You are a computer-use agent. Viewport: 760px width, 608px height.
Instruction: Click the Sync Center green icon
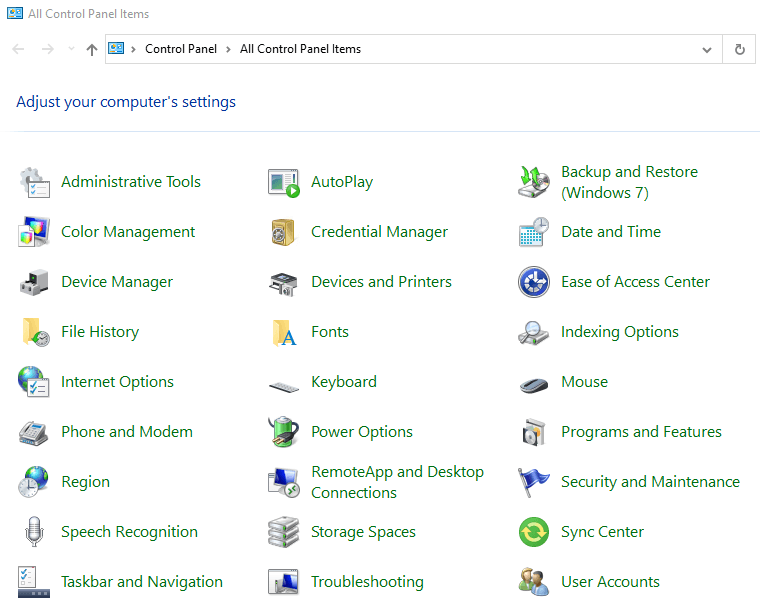(x=534, y=532)
